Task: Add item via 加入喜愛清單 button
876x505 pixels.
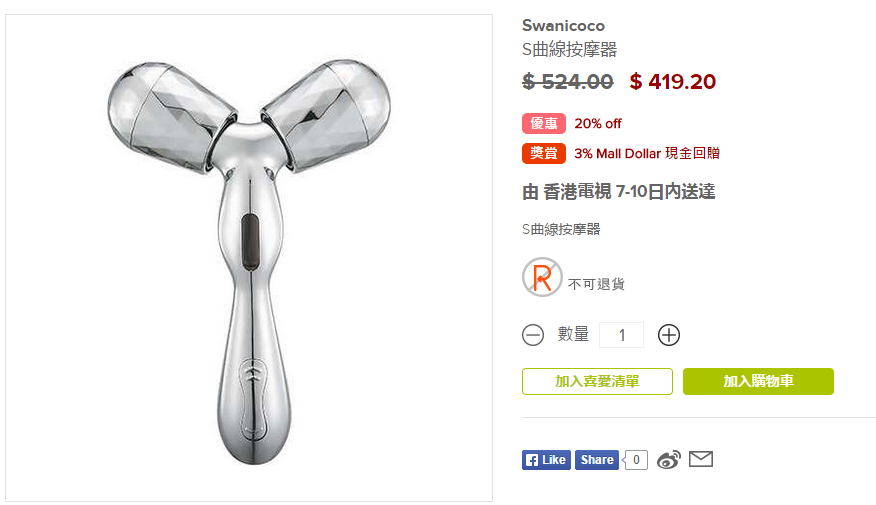Action: click(597, 382)
